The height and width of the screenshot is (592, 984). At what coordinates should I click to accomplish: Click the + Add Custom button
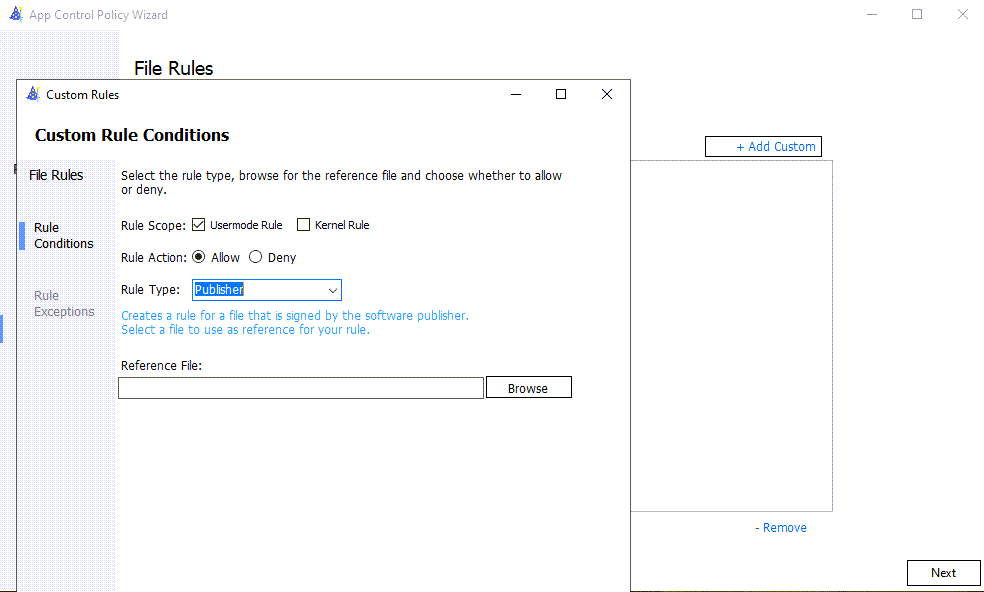763,146
